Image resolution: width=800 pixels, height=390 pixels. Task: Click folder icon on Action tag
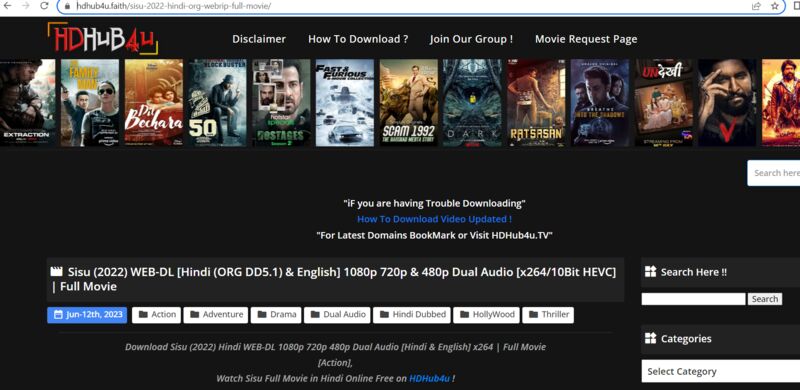tap(143, 314)
